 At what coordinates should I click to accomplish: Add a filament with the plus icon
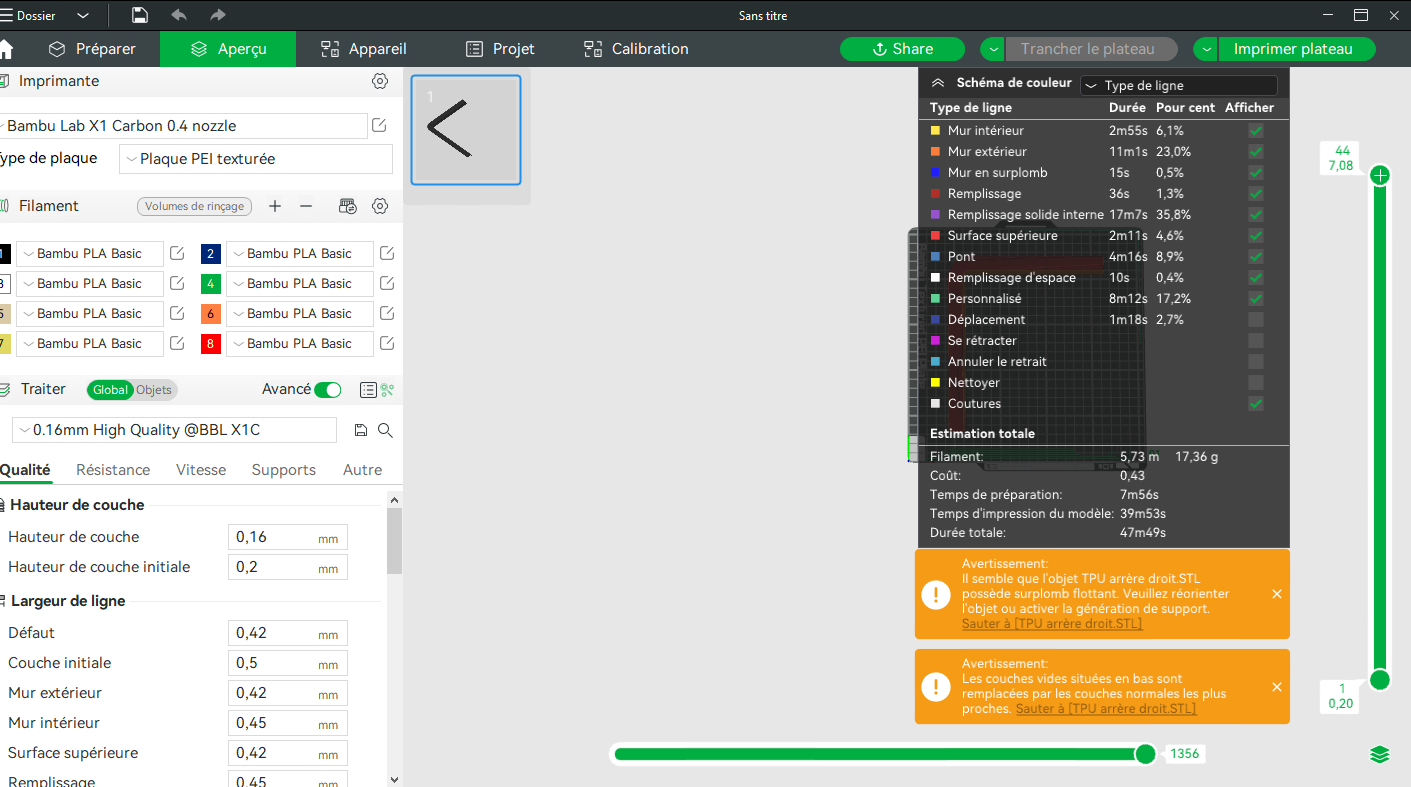coord(275,206)
